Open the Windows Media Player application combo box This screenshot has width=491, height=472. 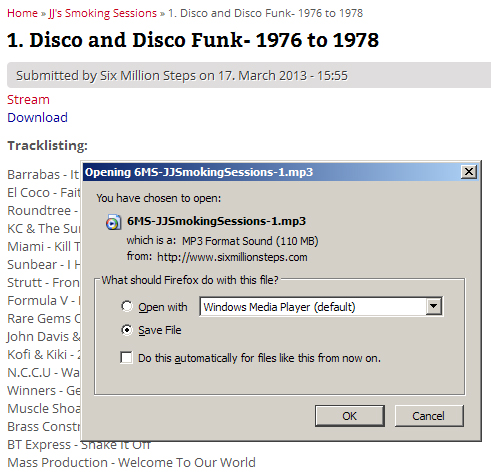click(321, 306)
